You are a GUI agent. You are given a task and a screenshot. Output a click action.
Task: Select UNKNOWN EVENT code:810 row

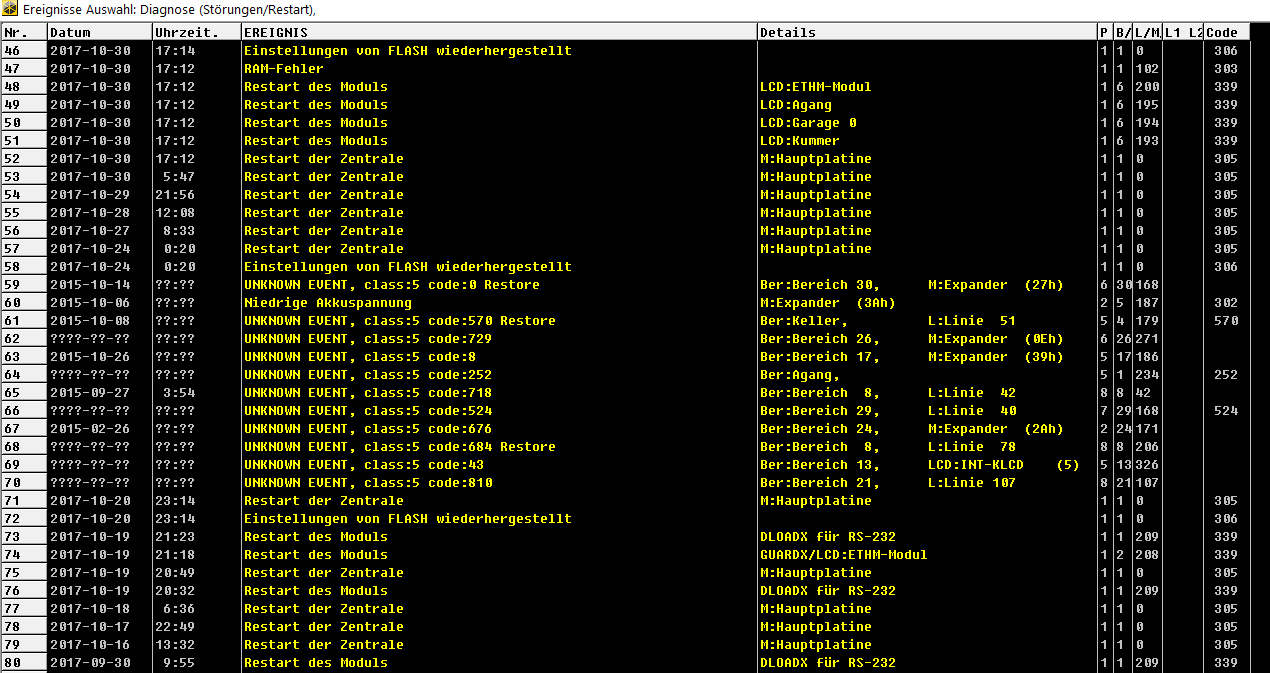point(367,483)
